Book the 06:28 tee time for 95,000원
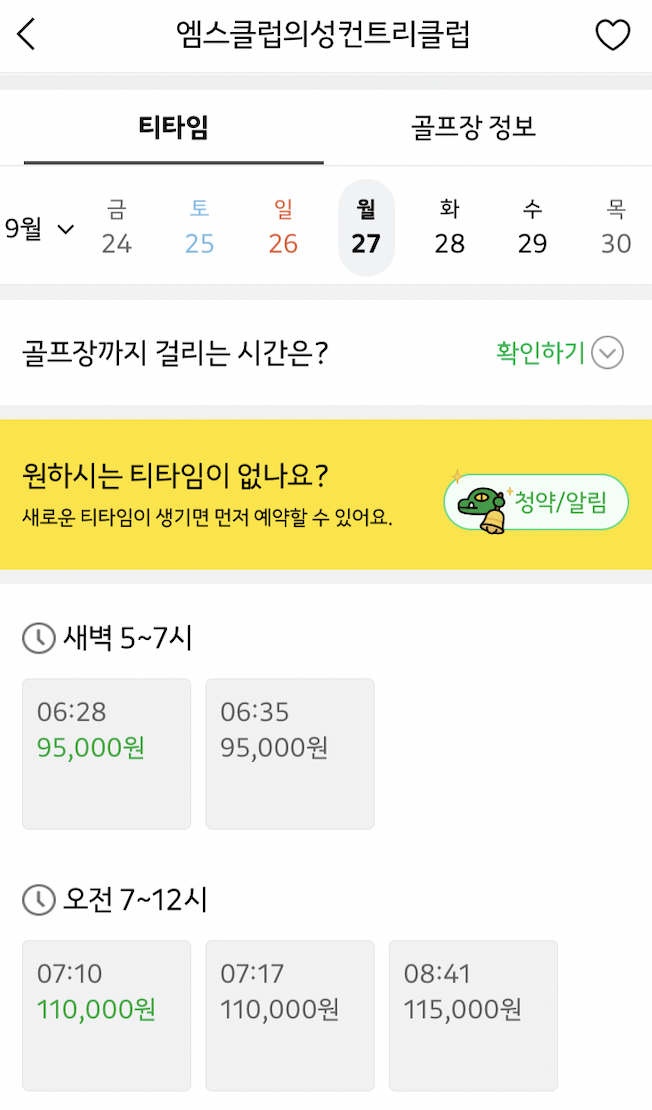652x1110 pixels. coord(106,753)
